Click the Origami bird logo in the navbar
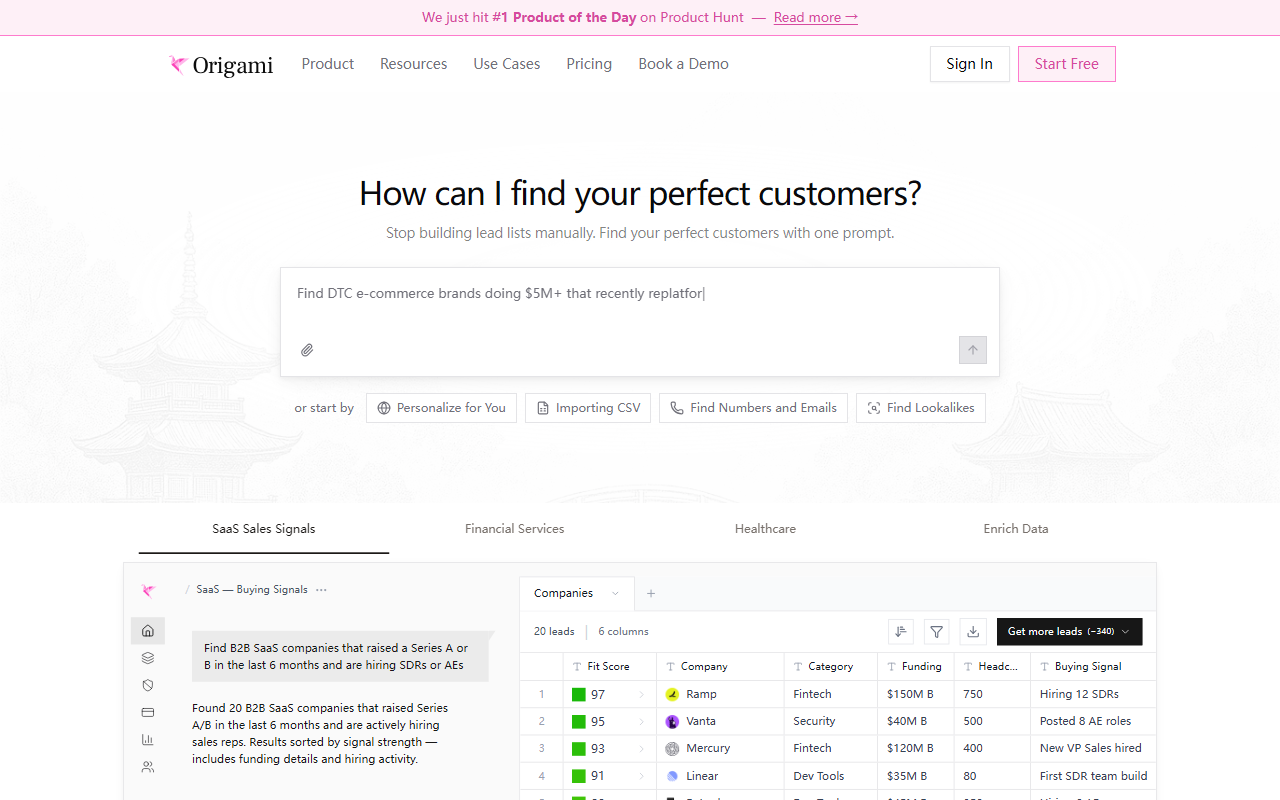 (x=179, y=65)
